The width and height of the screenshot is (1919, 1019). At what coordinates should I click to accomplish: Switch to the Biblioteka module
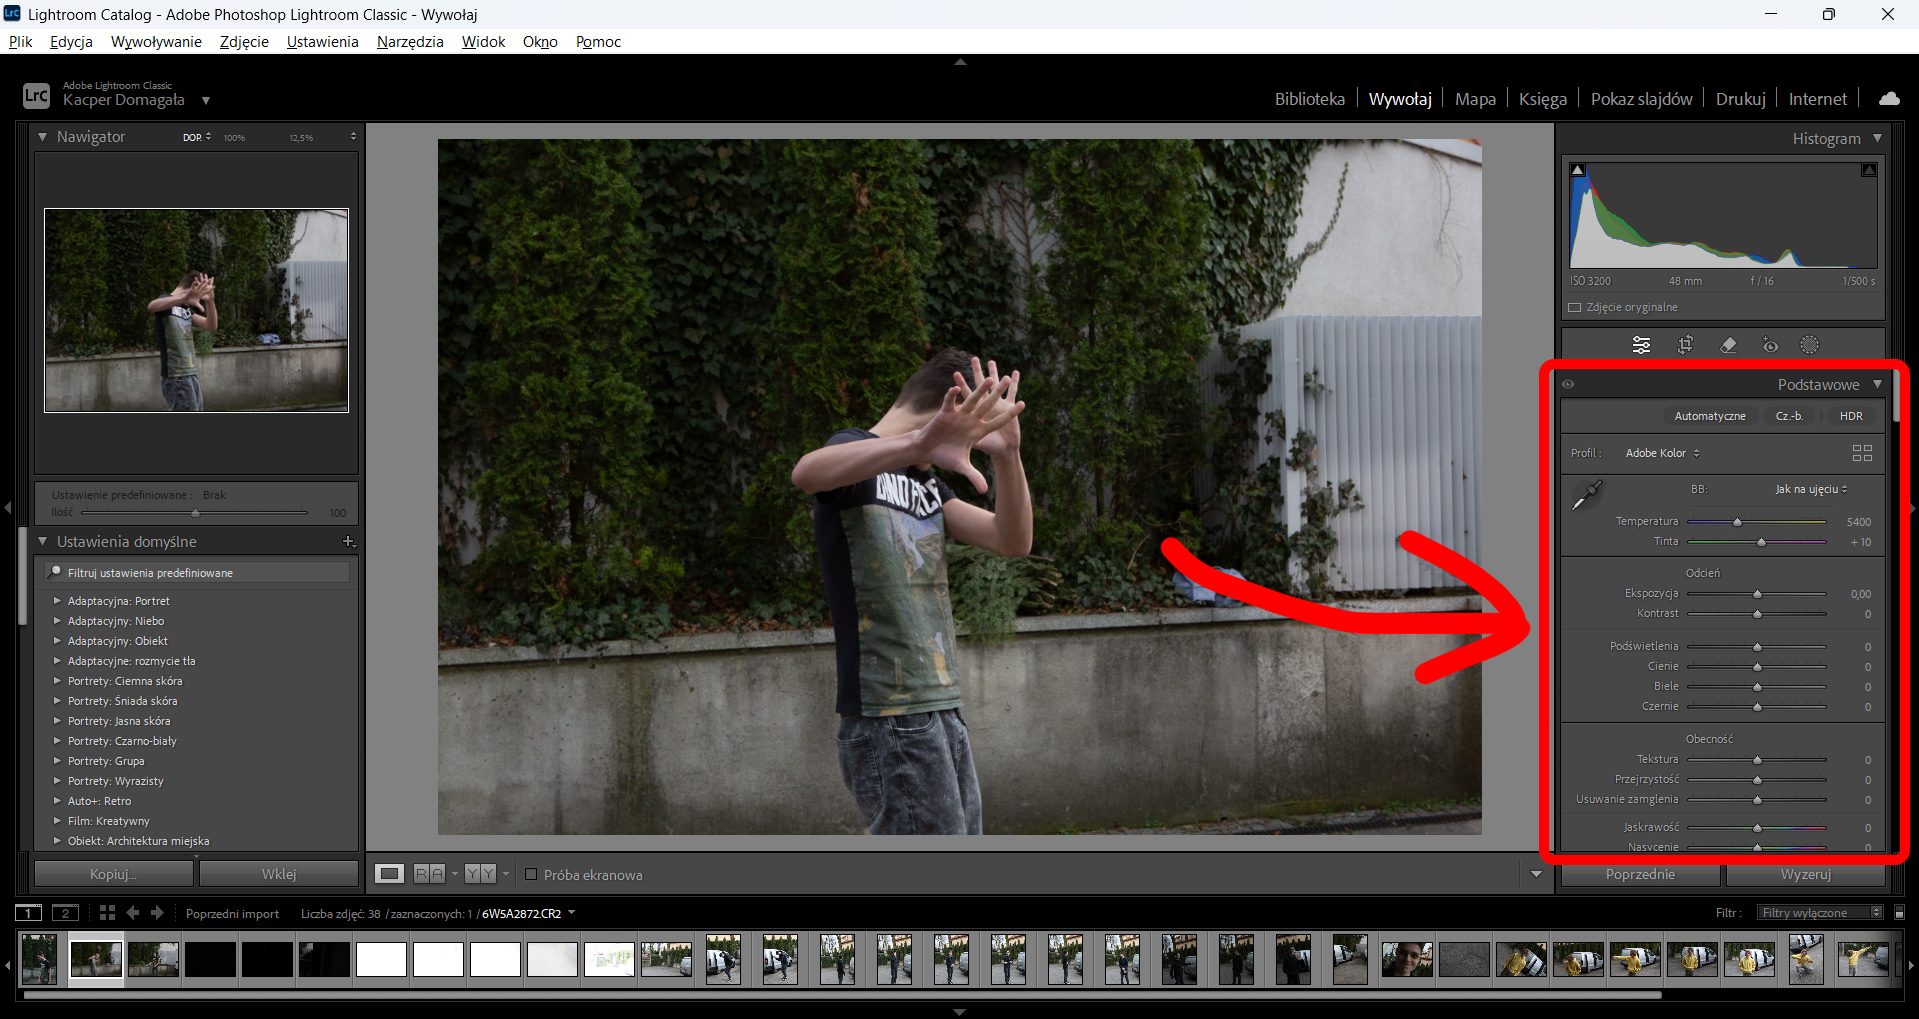point(1309,99)
